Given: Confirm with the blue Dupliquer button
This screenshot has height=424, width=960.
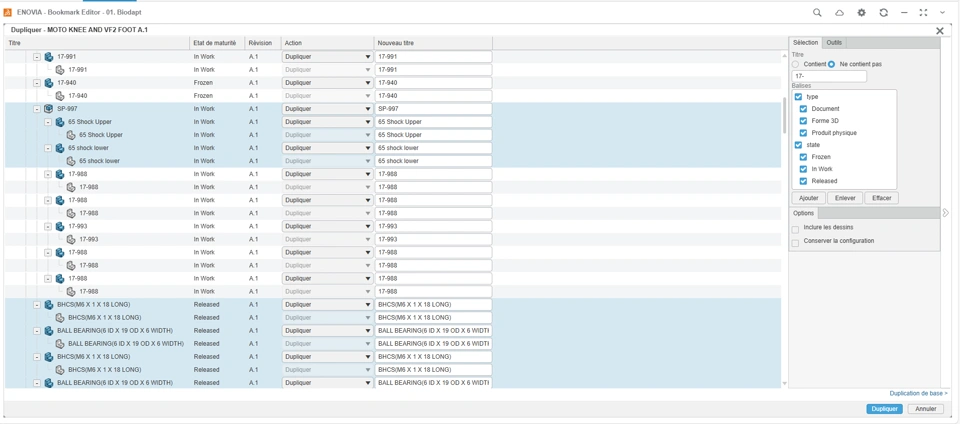Looking at the screenshot, I should [x=884, y=409].
